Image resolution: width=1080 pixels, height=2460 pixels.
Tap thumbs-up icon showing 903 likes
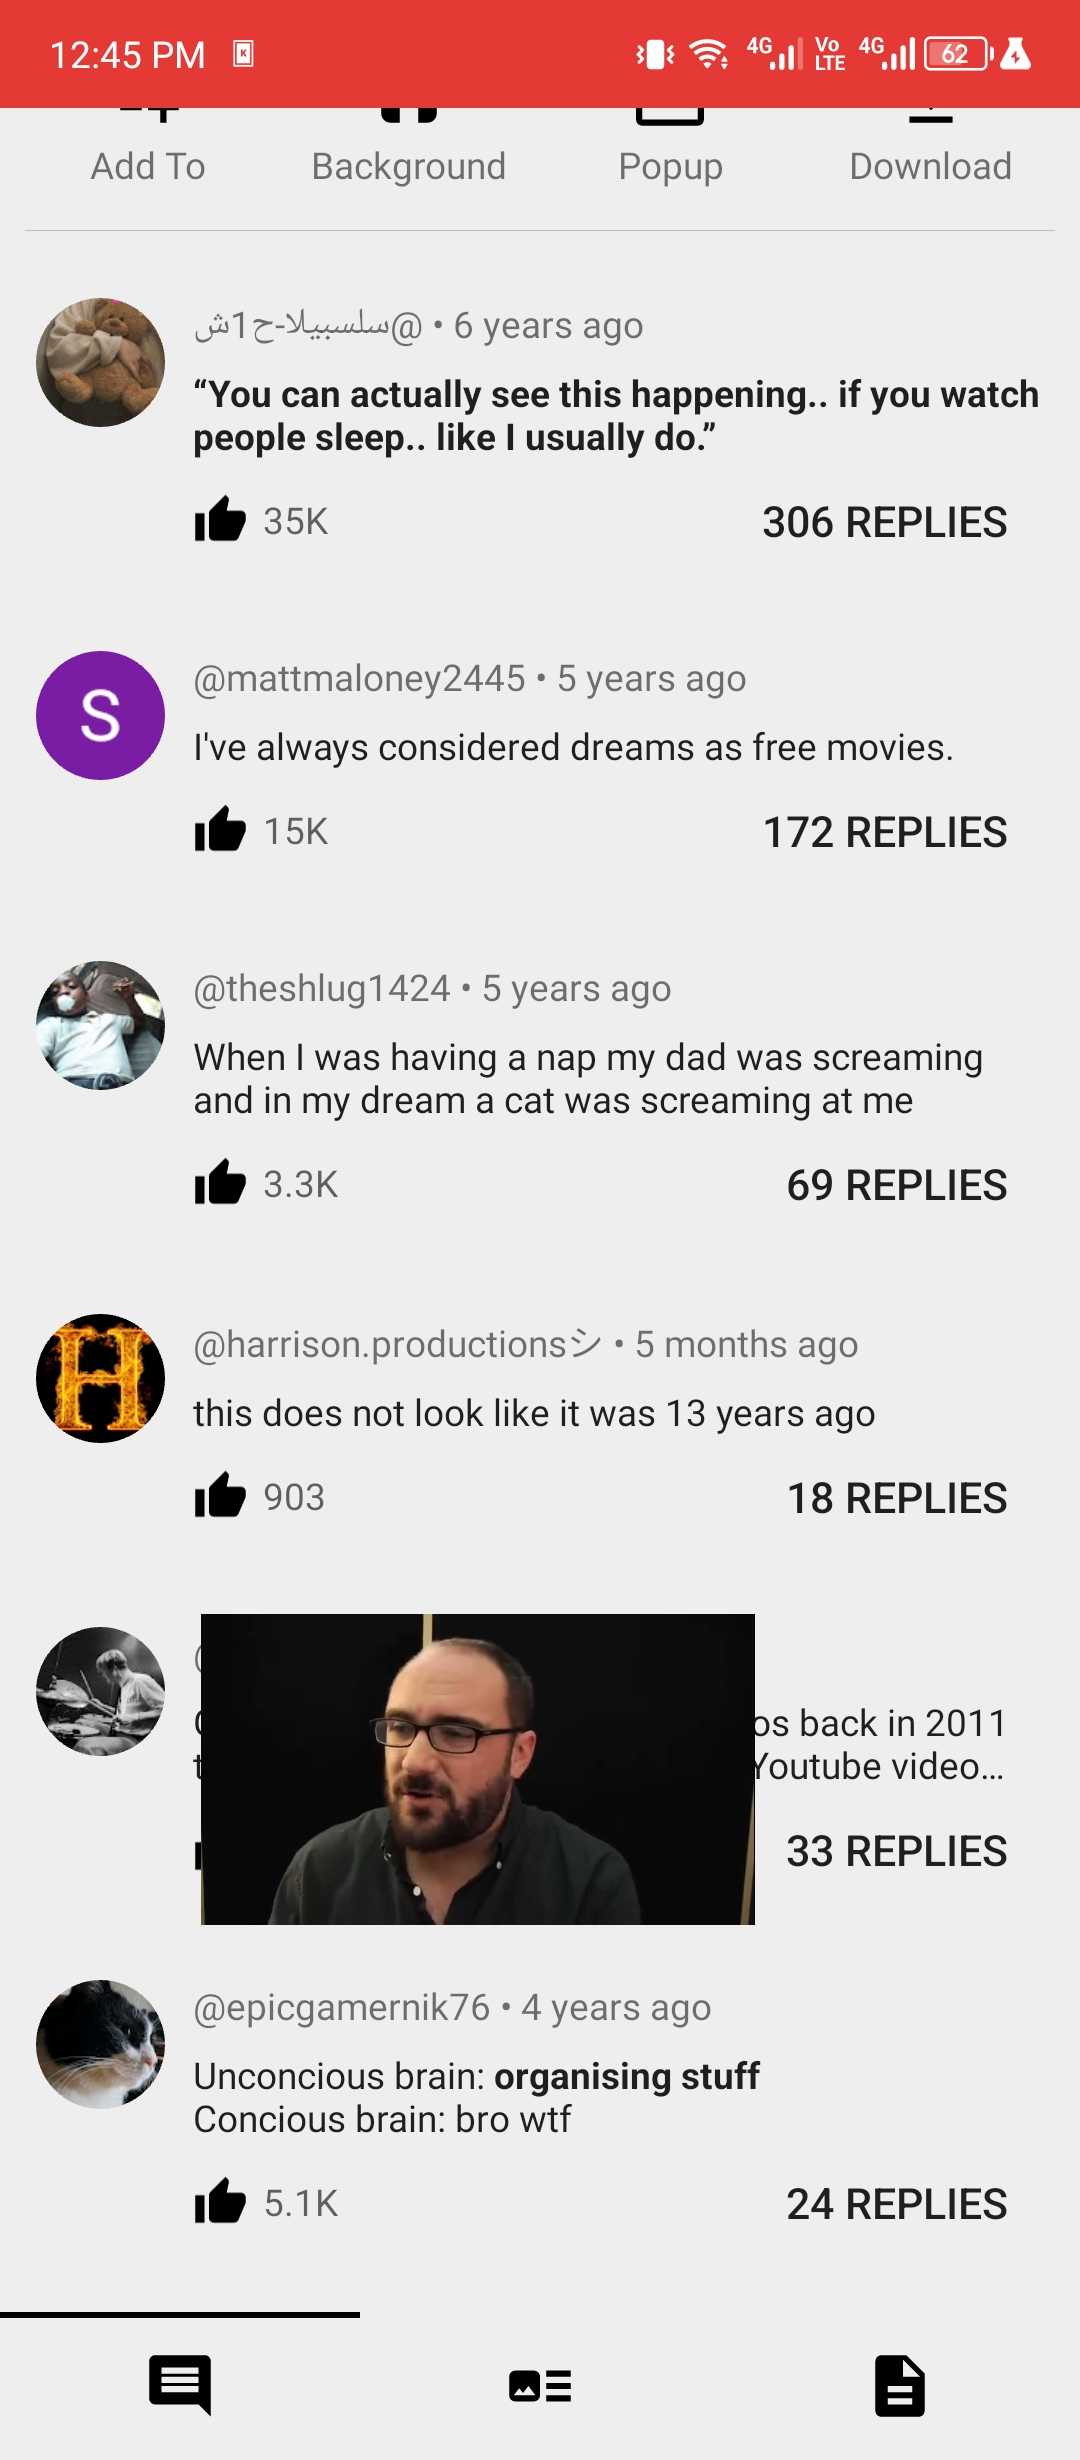pos(220,1496)
